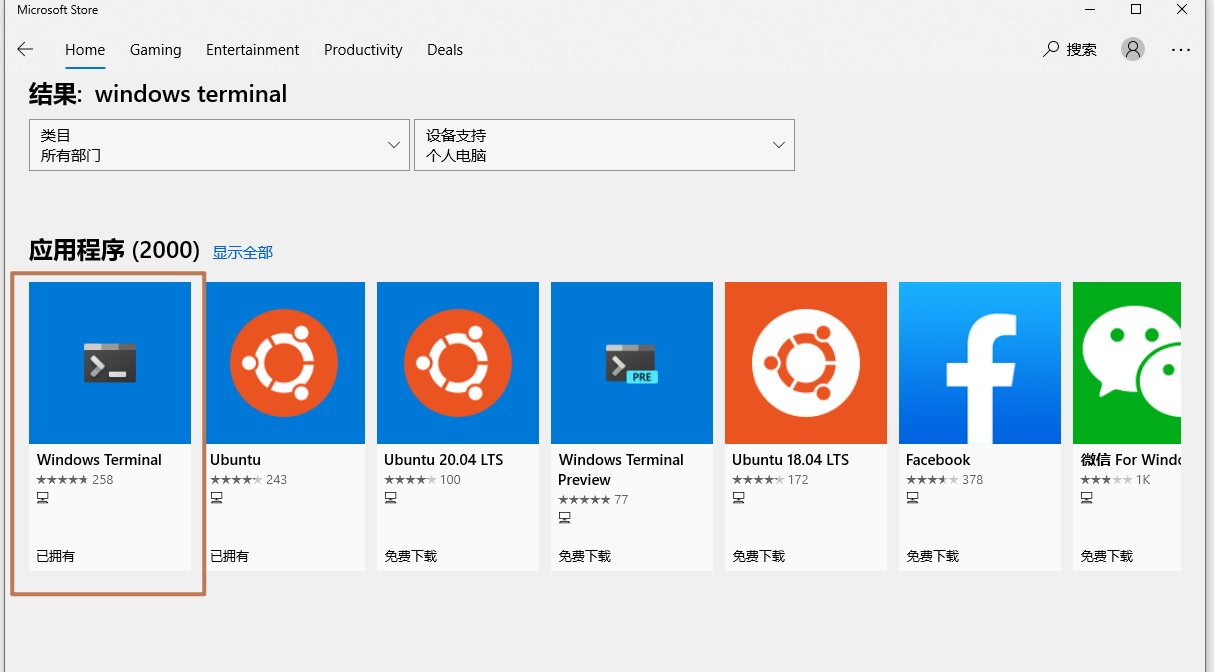Viewport: 1214px width, 672px height.
Task: Click the PC device icon under the 243 rating
Action: [x=217, y=498]
